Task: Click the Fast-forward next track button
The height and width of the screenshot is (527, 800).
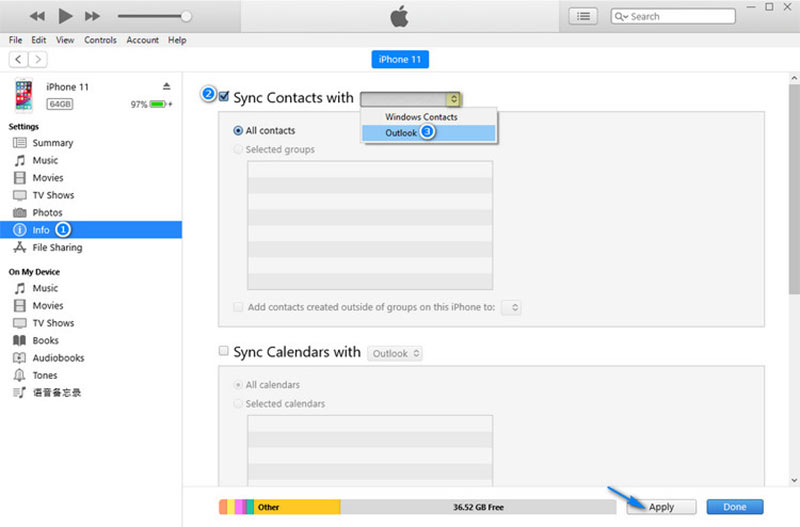Action: pyautogui.click(x=93, y=16)
